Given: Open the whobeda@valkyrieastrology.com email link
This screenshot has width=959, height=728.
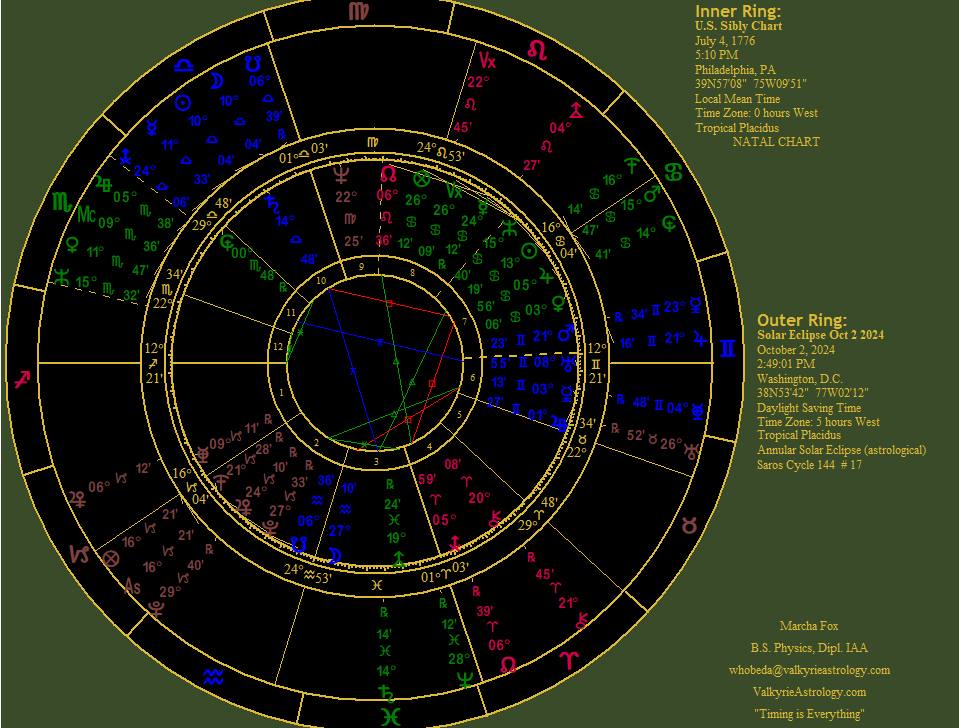Looking at the screenshot, I should 809,670.
